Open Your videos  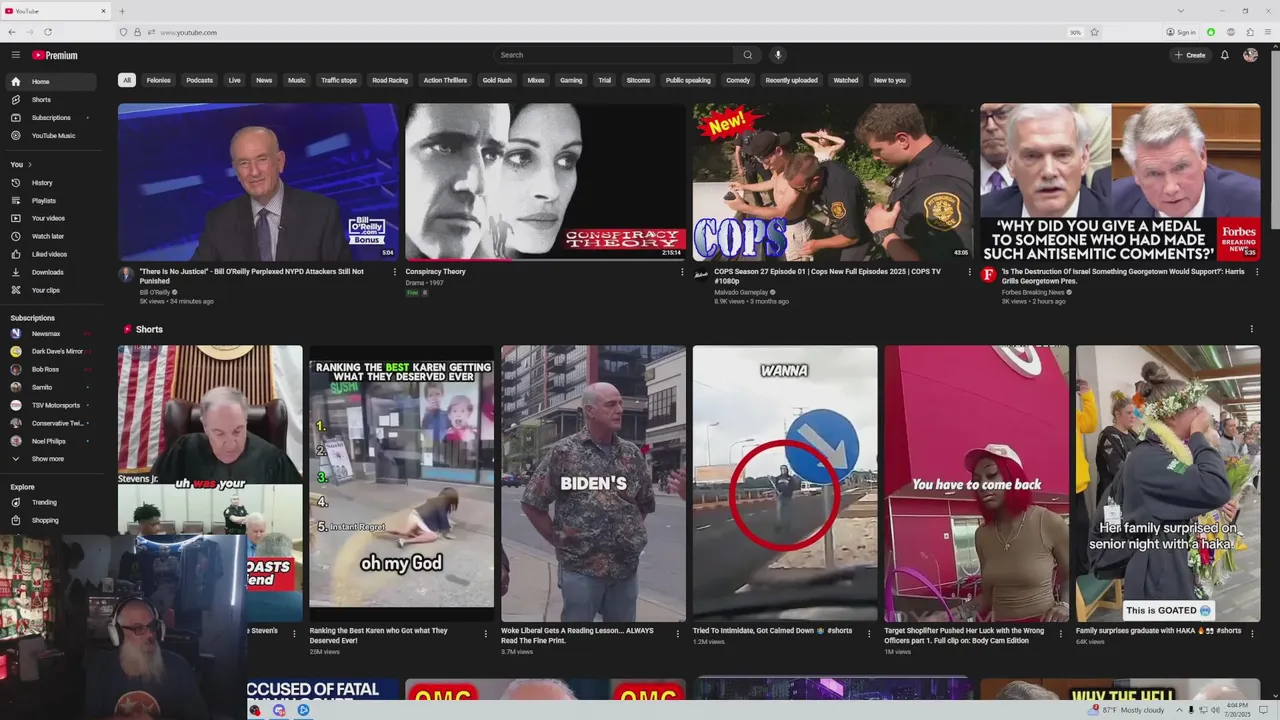point(51,218)
